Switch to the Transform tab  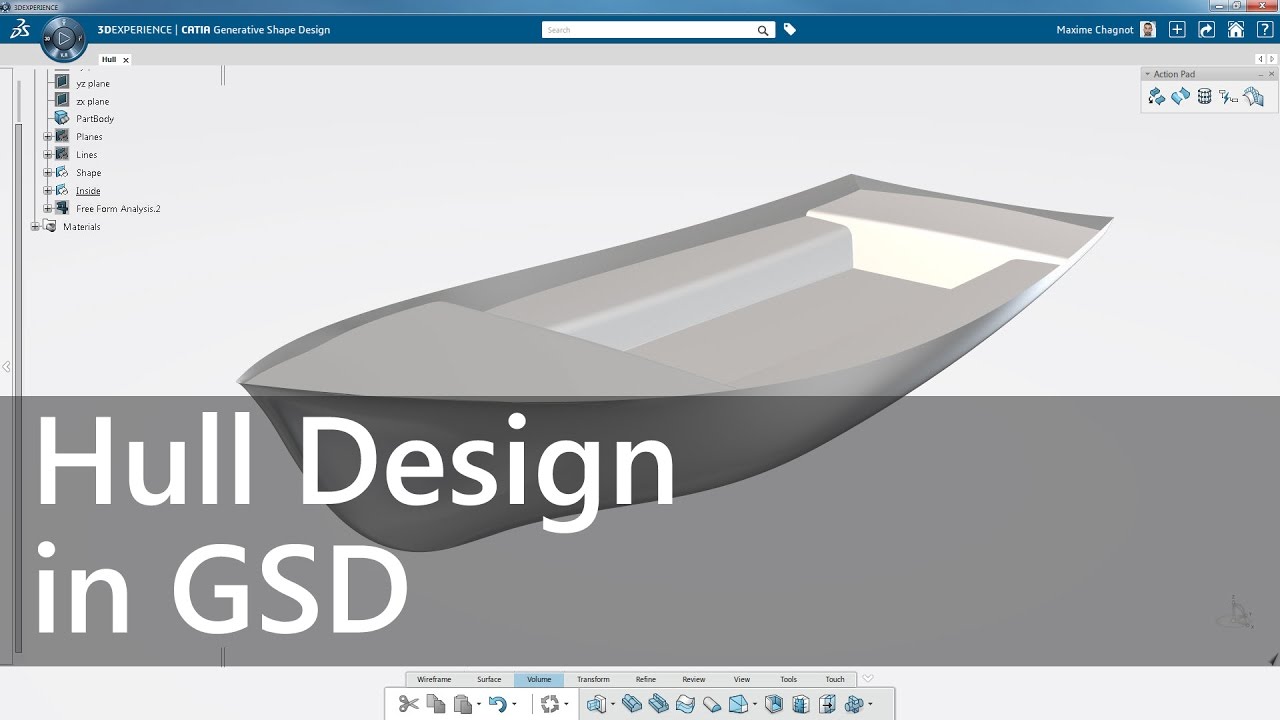pos(593,679)
